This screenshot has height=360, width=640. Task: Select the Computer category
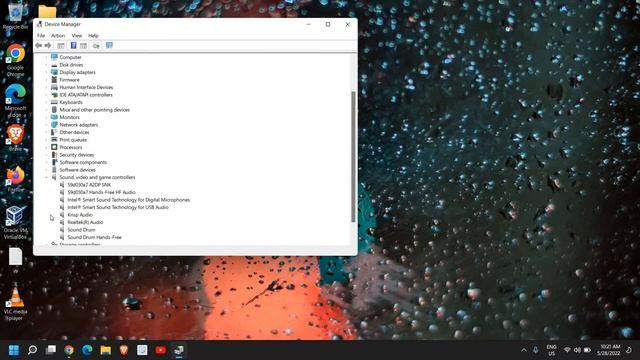70,57
